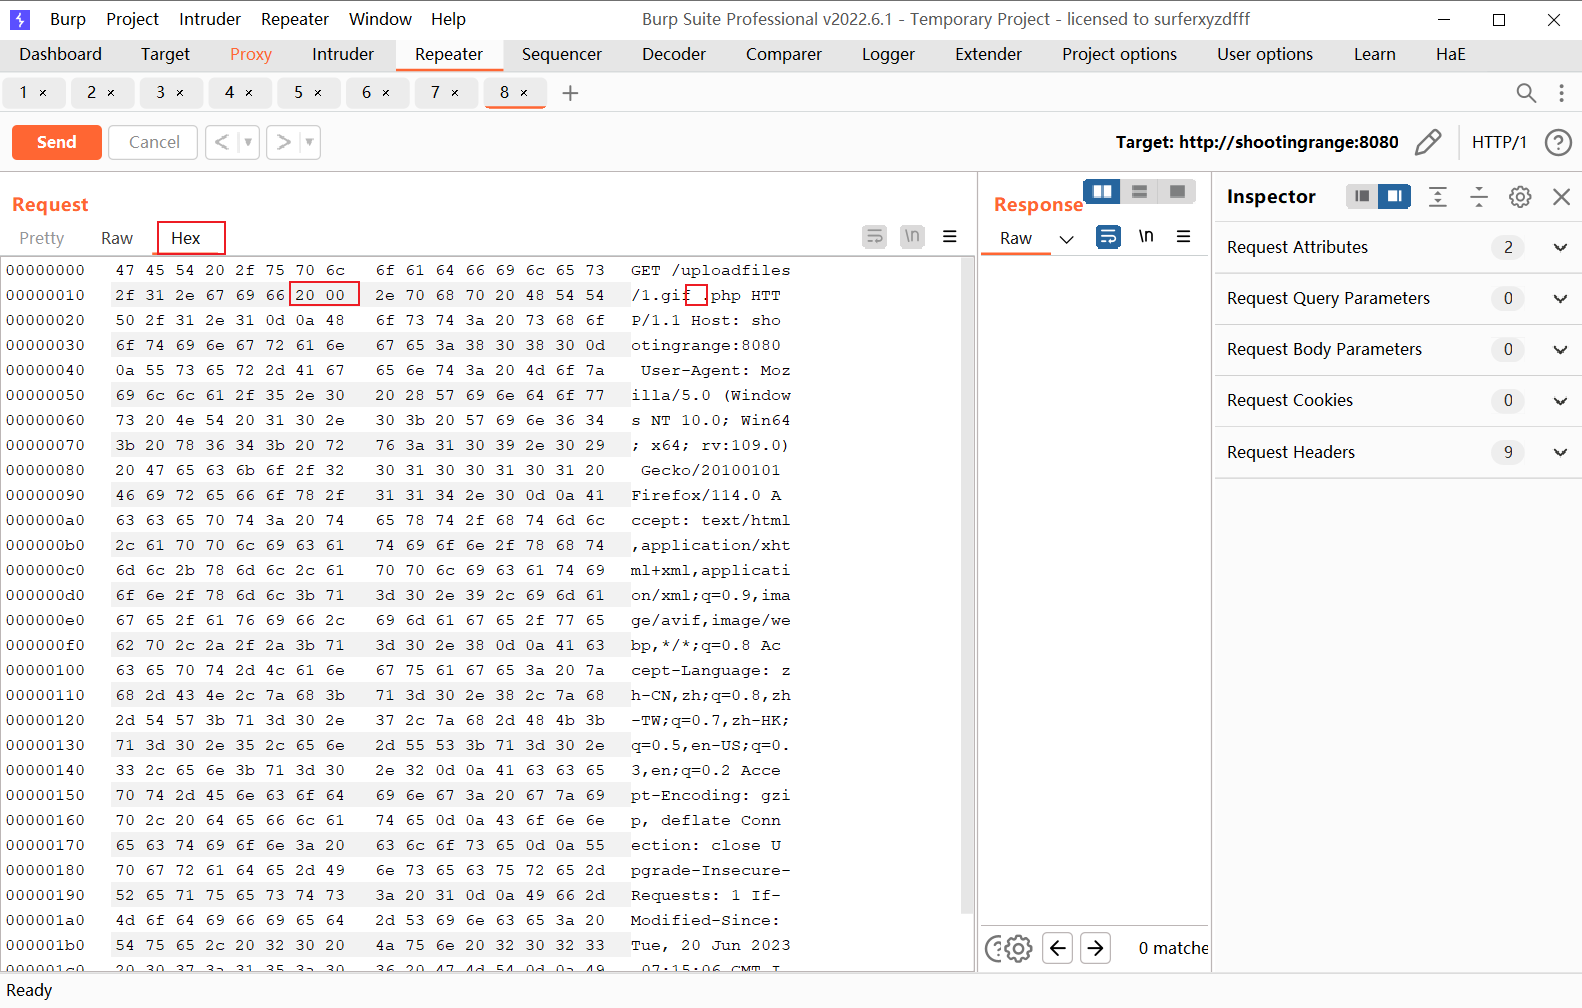Go to previous search match
This screenshot has height=1008, width=1582.
tap(1057, 948)
